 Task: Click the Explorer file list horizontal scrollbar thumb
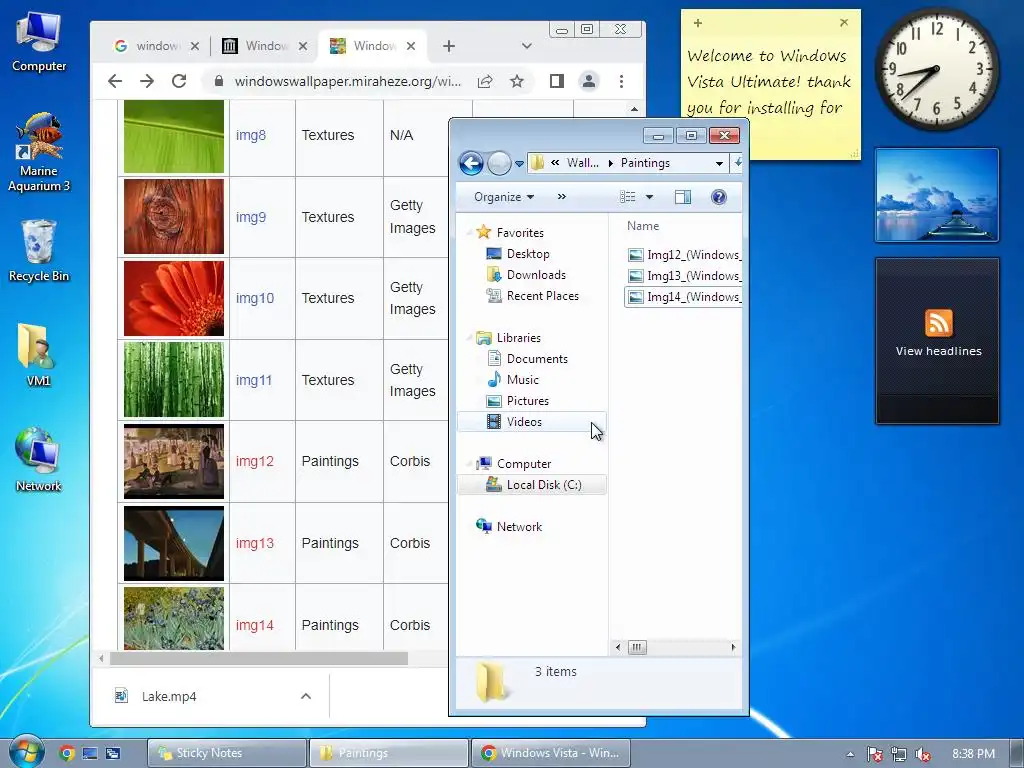pos(637,647)
